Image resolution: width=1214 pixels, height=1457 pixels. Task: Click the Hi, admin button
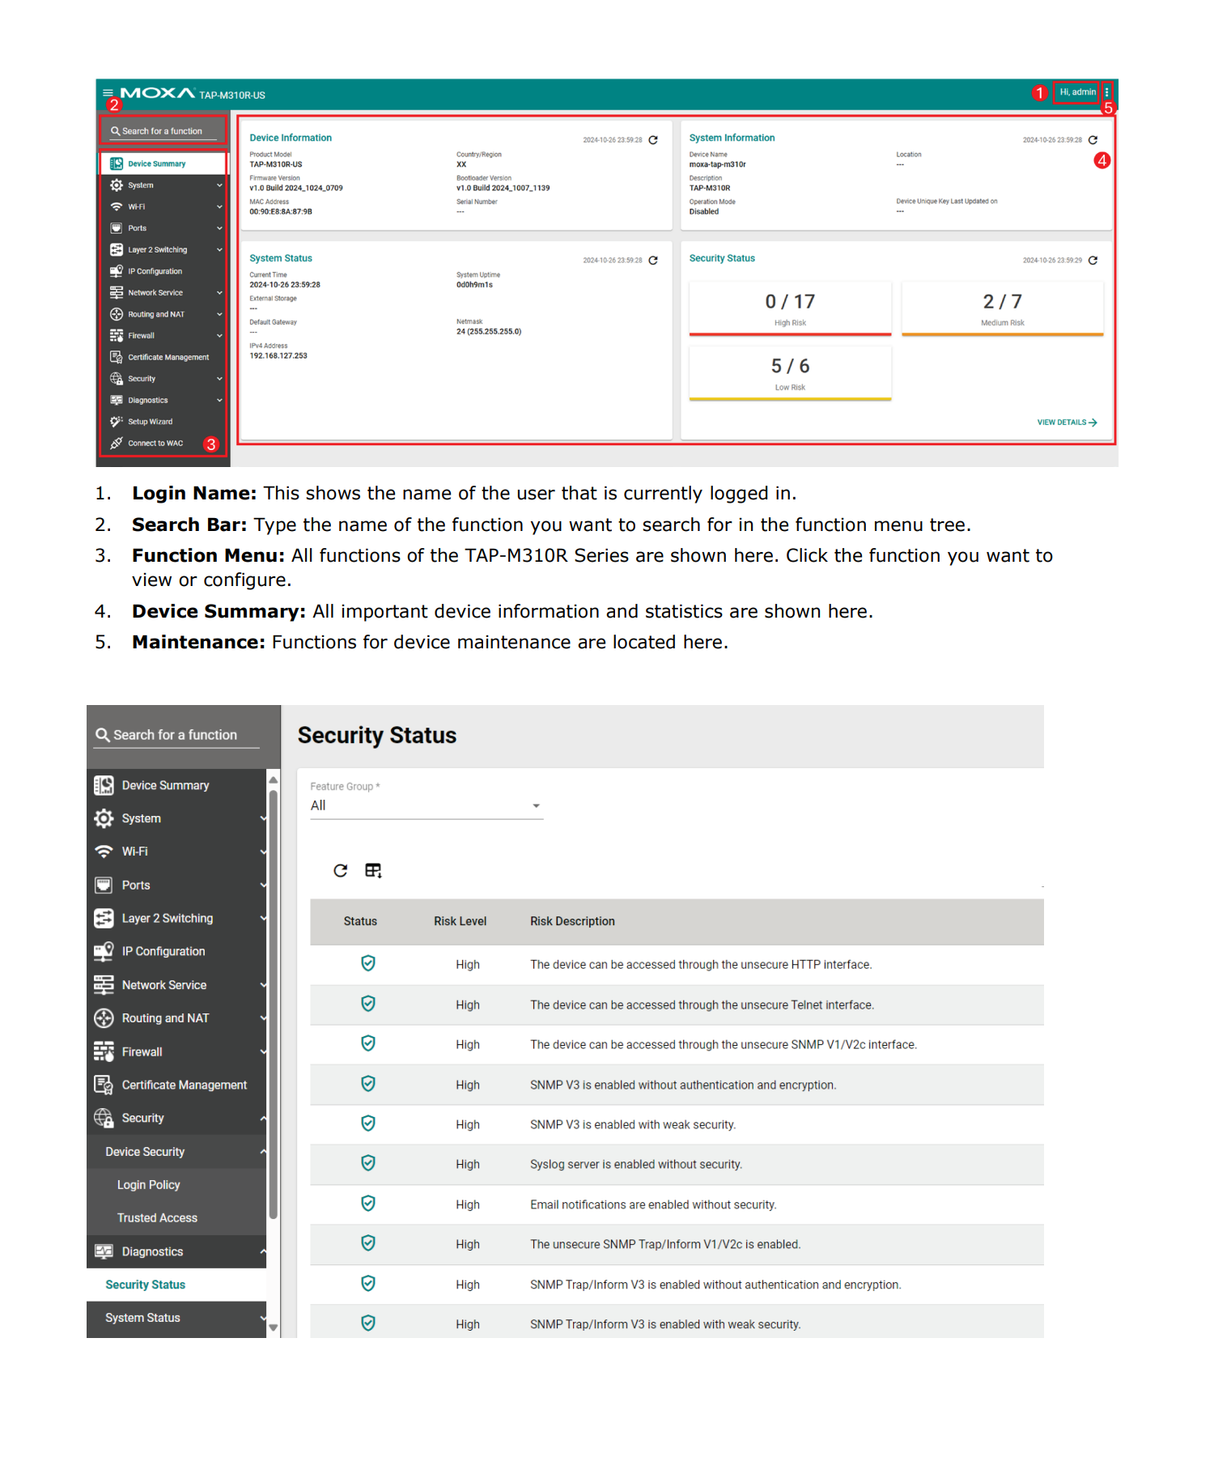pyautogui.click(x=1076, y=91)
